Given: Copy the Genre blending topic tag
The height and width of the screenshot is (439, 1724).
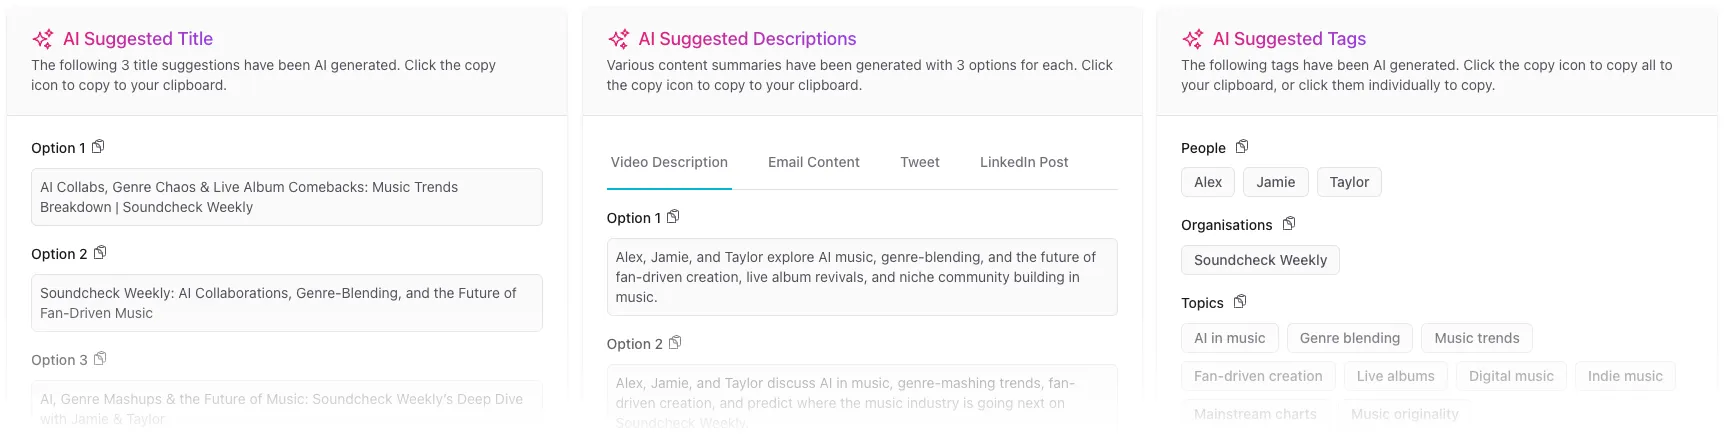Looking at the screenshot, I should point(1349,338).
